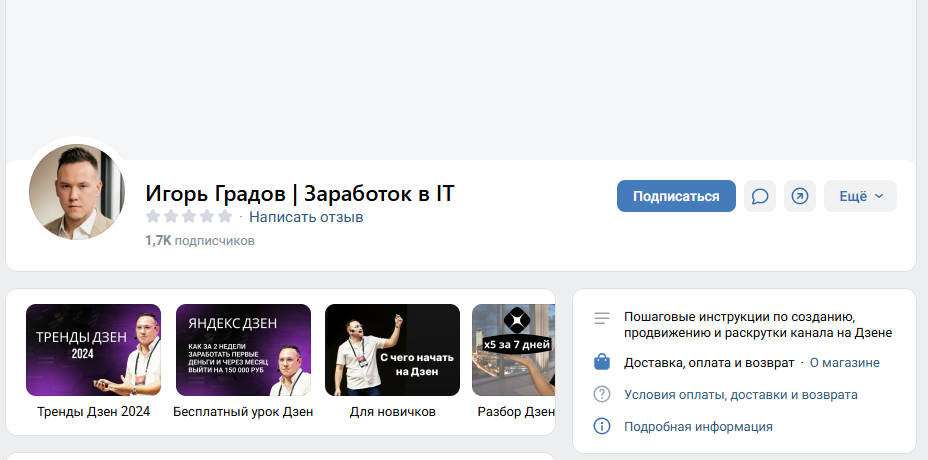The image size is (928, 460).
Task: Click the Тренды Дзен 2024 caption
Action: tap(94, 411)
